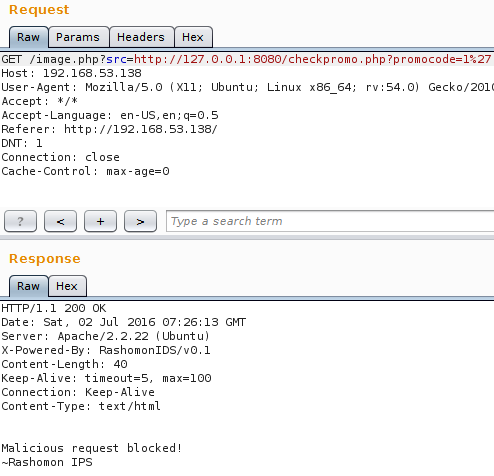Screen dimensions: 494x476
Task: Switch to Request Hex tab
Action: [x=193, y=37]
